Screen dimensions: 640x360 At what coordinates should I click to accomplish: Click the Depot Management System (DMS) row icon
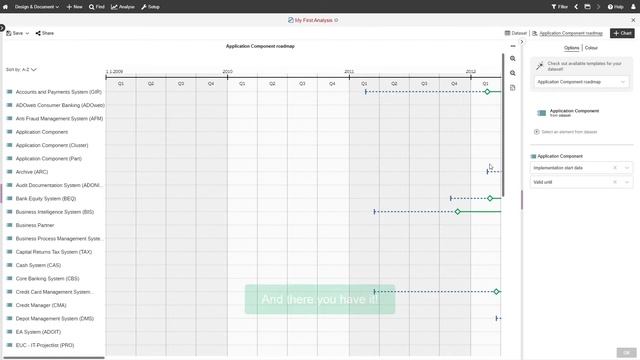click(x=9, y=318)
